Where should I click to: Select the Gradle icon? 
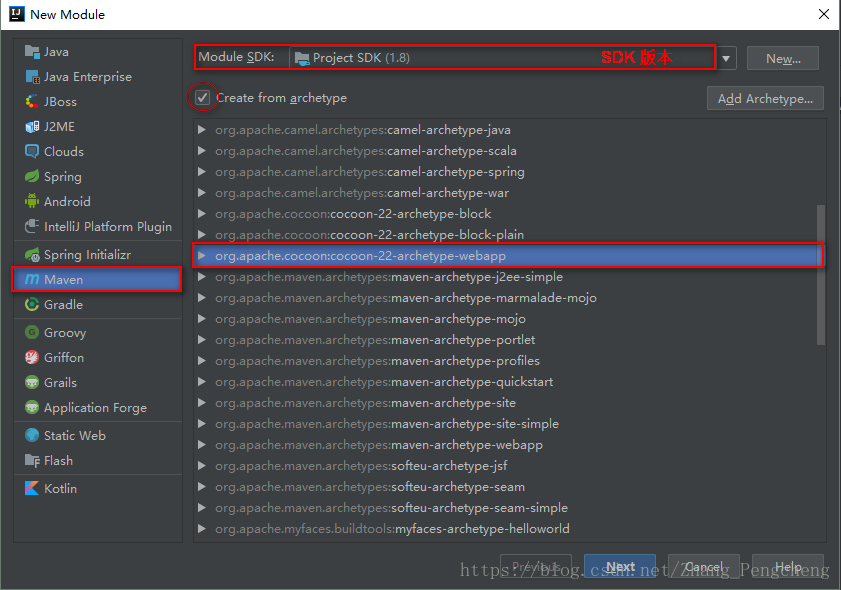(x=32, y=304)
